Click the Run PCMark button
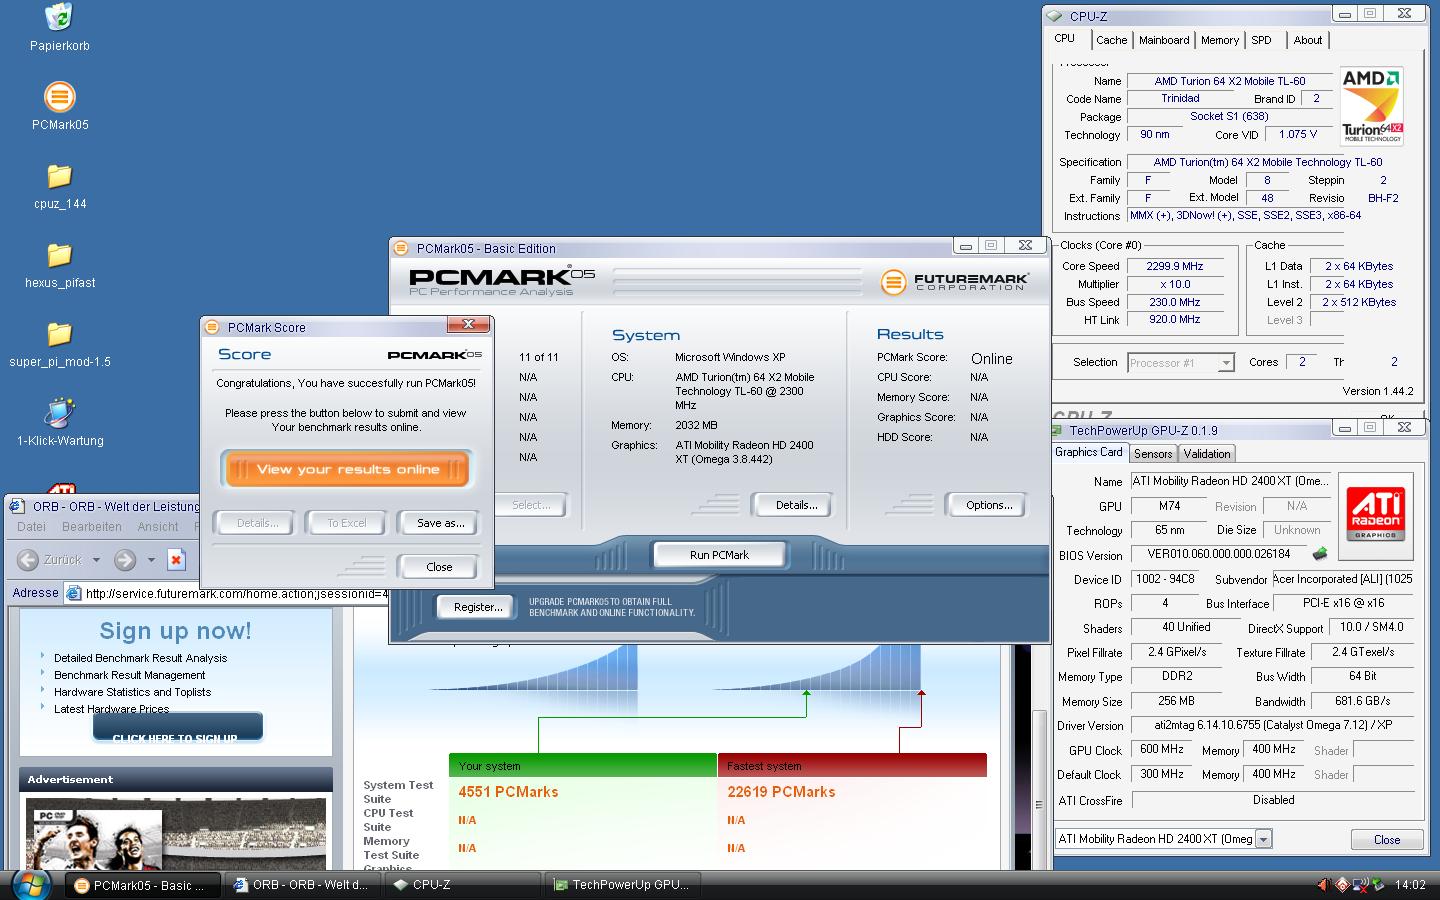1440x900 pixels. tap(719, 555)
